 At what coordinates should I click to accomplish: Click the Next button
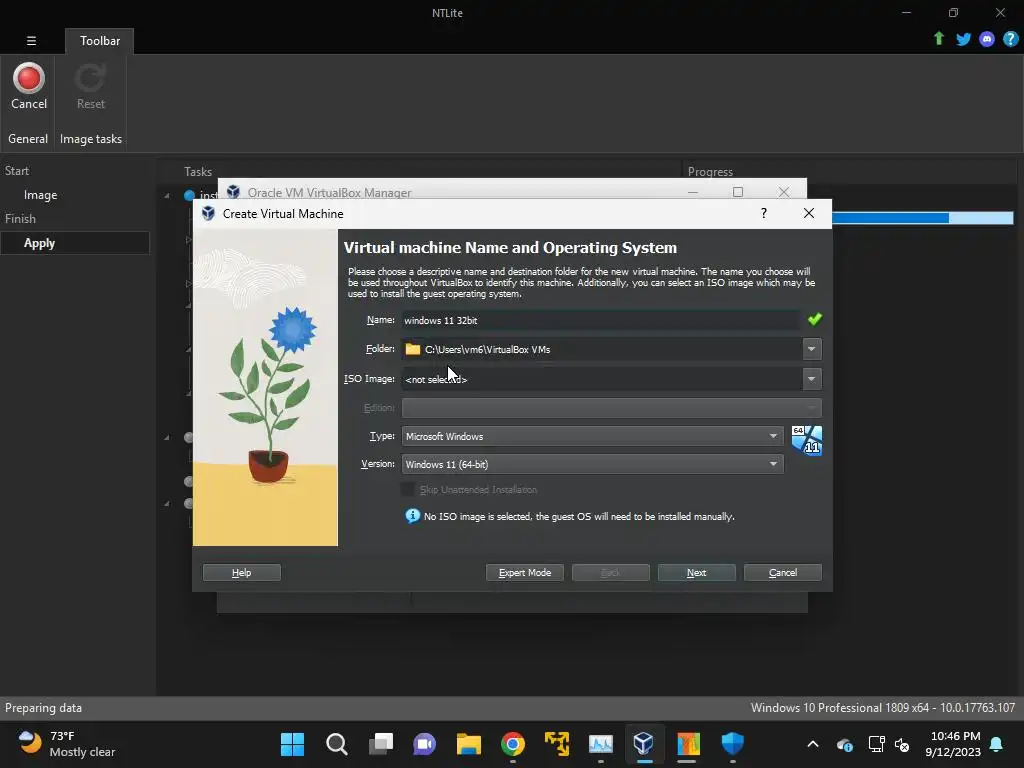tap(696, 573)
